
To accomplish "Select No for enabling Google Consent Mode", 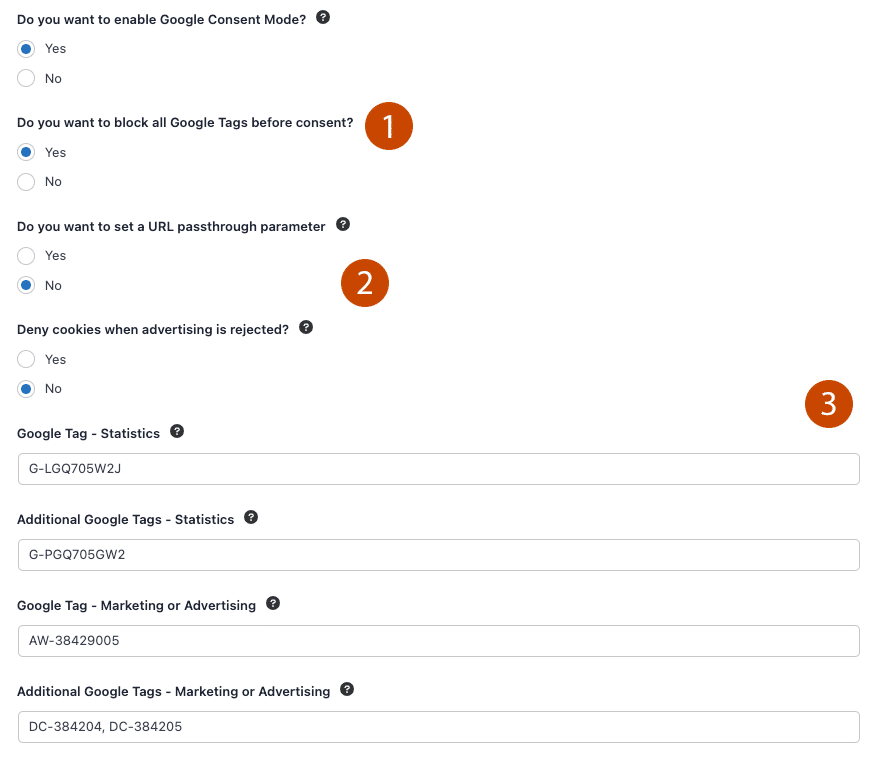I will pyautogui.click(x=26, y=78).
